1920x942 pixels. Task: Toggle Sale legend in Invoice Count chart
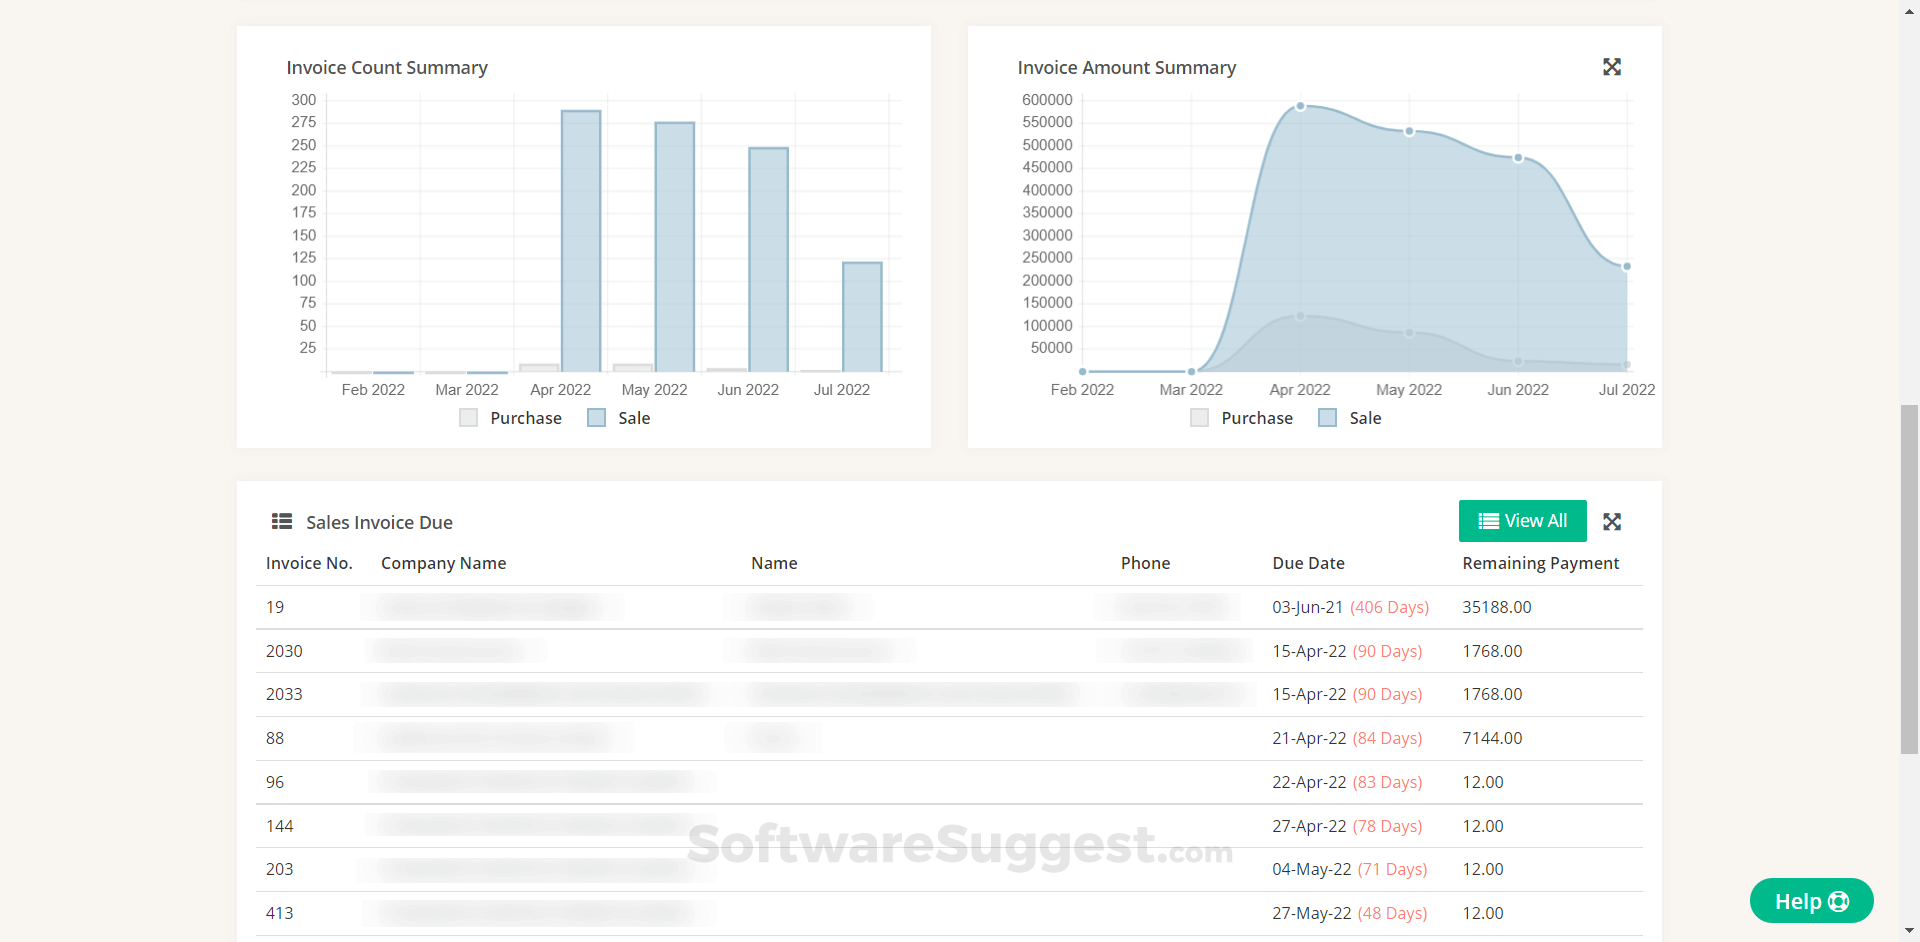(x=619, y=418)
